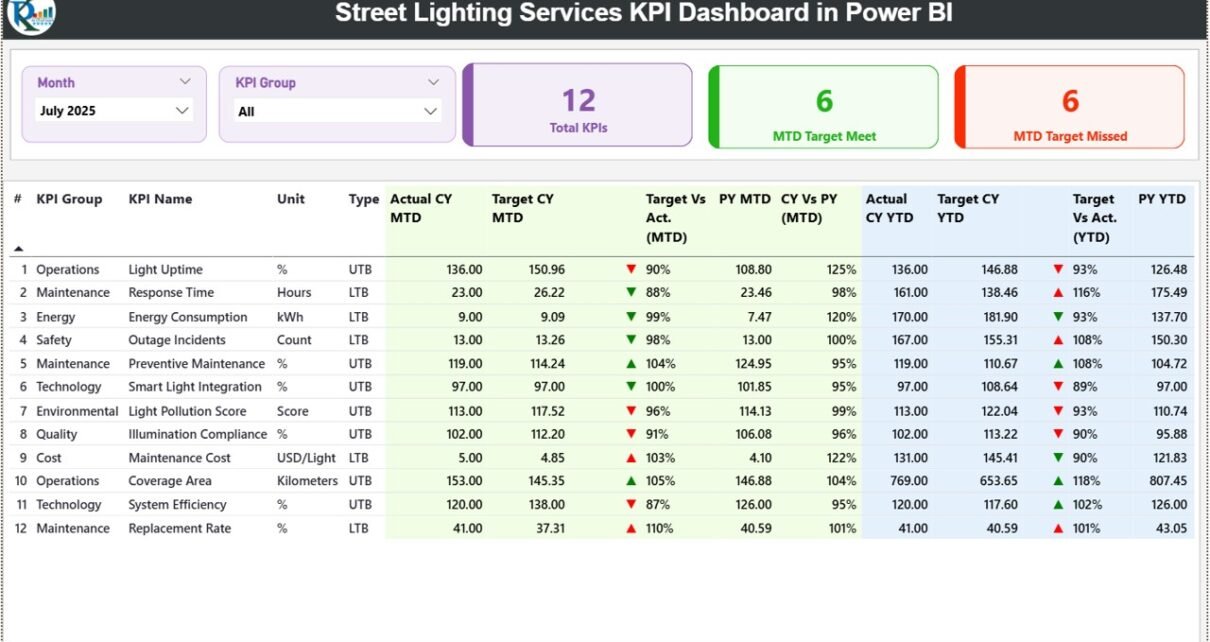Collapse the Month slicer header chevron

[185, 82]
